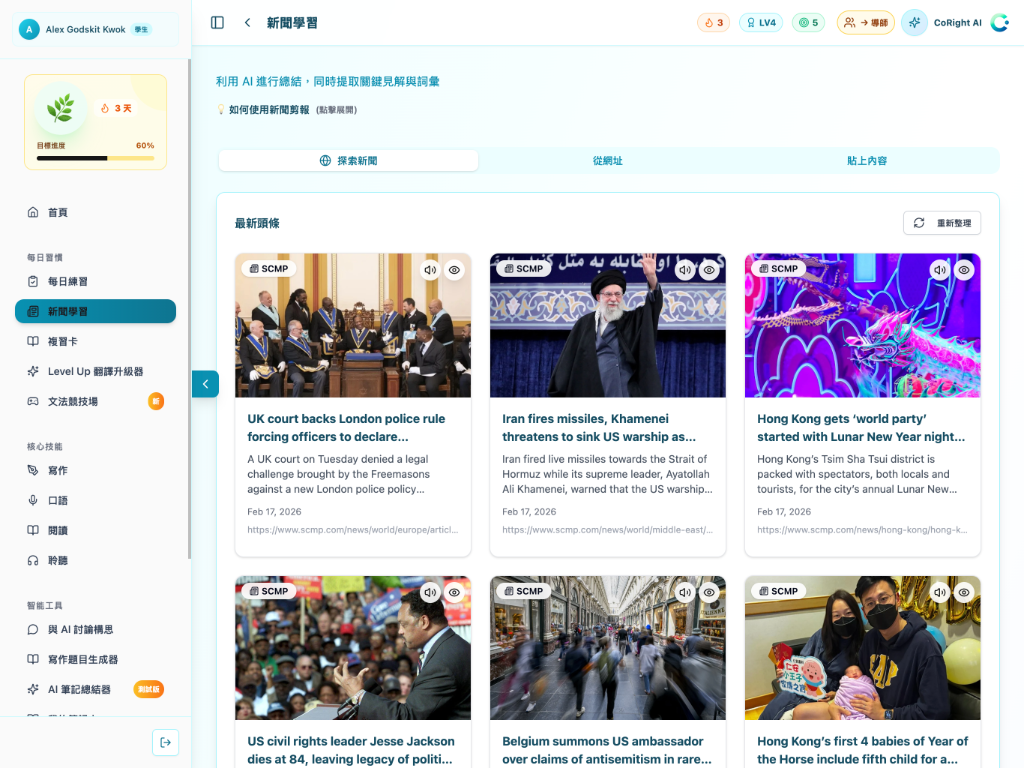Open the streak badge showing flame 3
Image resolution: width=1024 pixels, height=768 pixels.
(713, 23)
